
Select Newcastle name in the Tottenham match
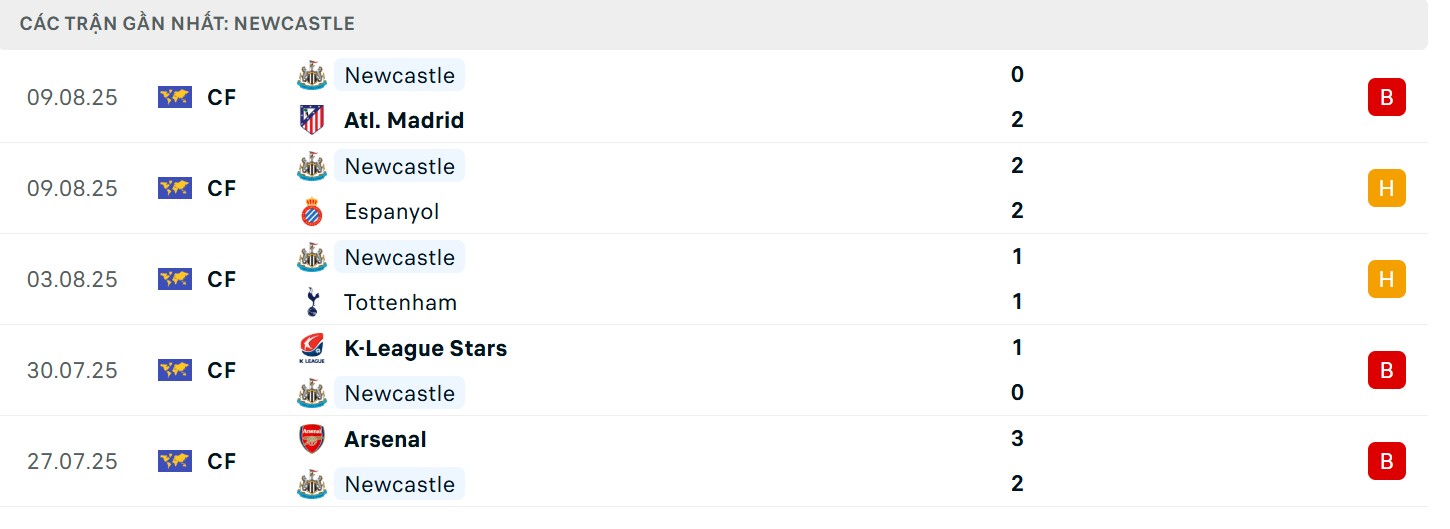[399, 257]
